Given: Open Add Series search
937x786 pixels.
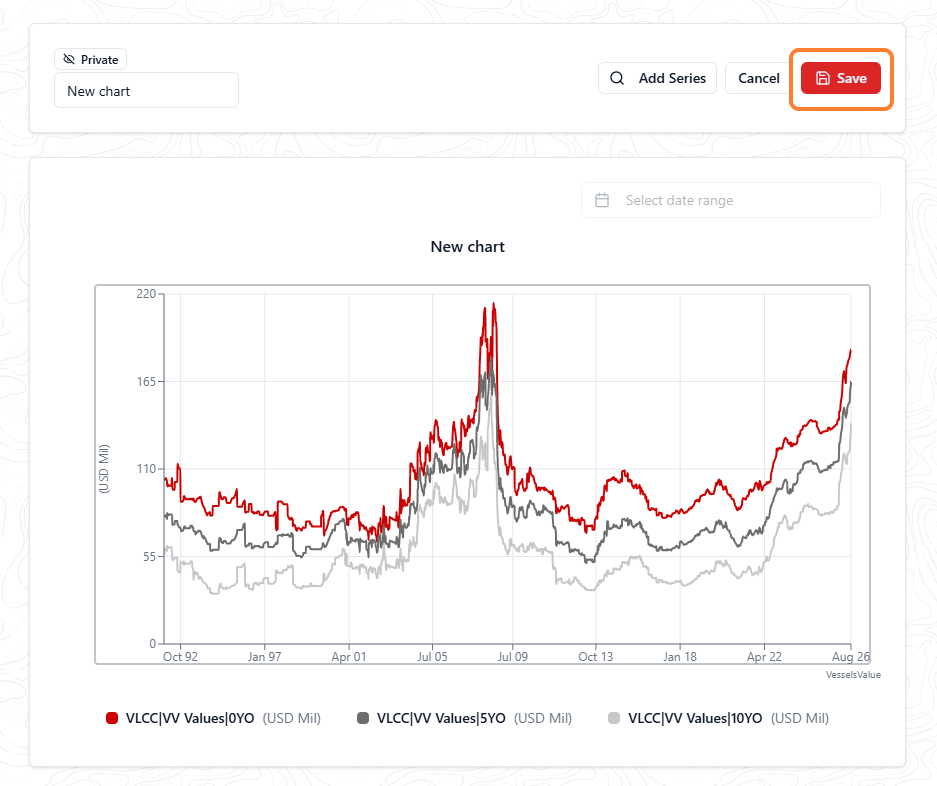Looking at the screenshot, I should (657, 78).
